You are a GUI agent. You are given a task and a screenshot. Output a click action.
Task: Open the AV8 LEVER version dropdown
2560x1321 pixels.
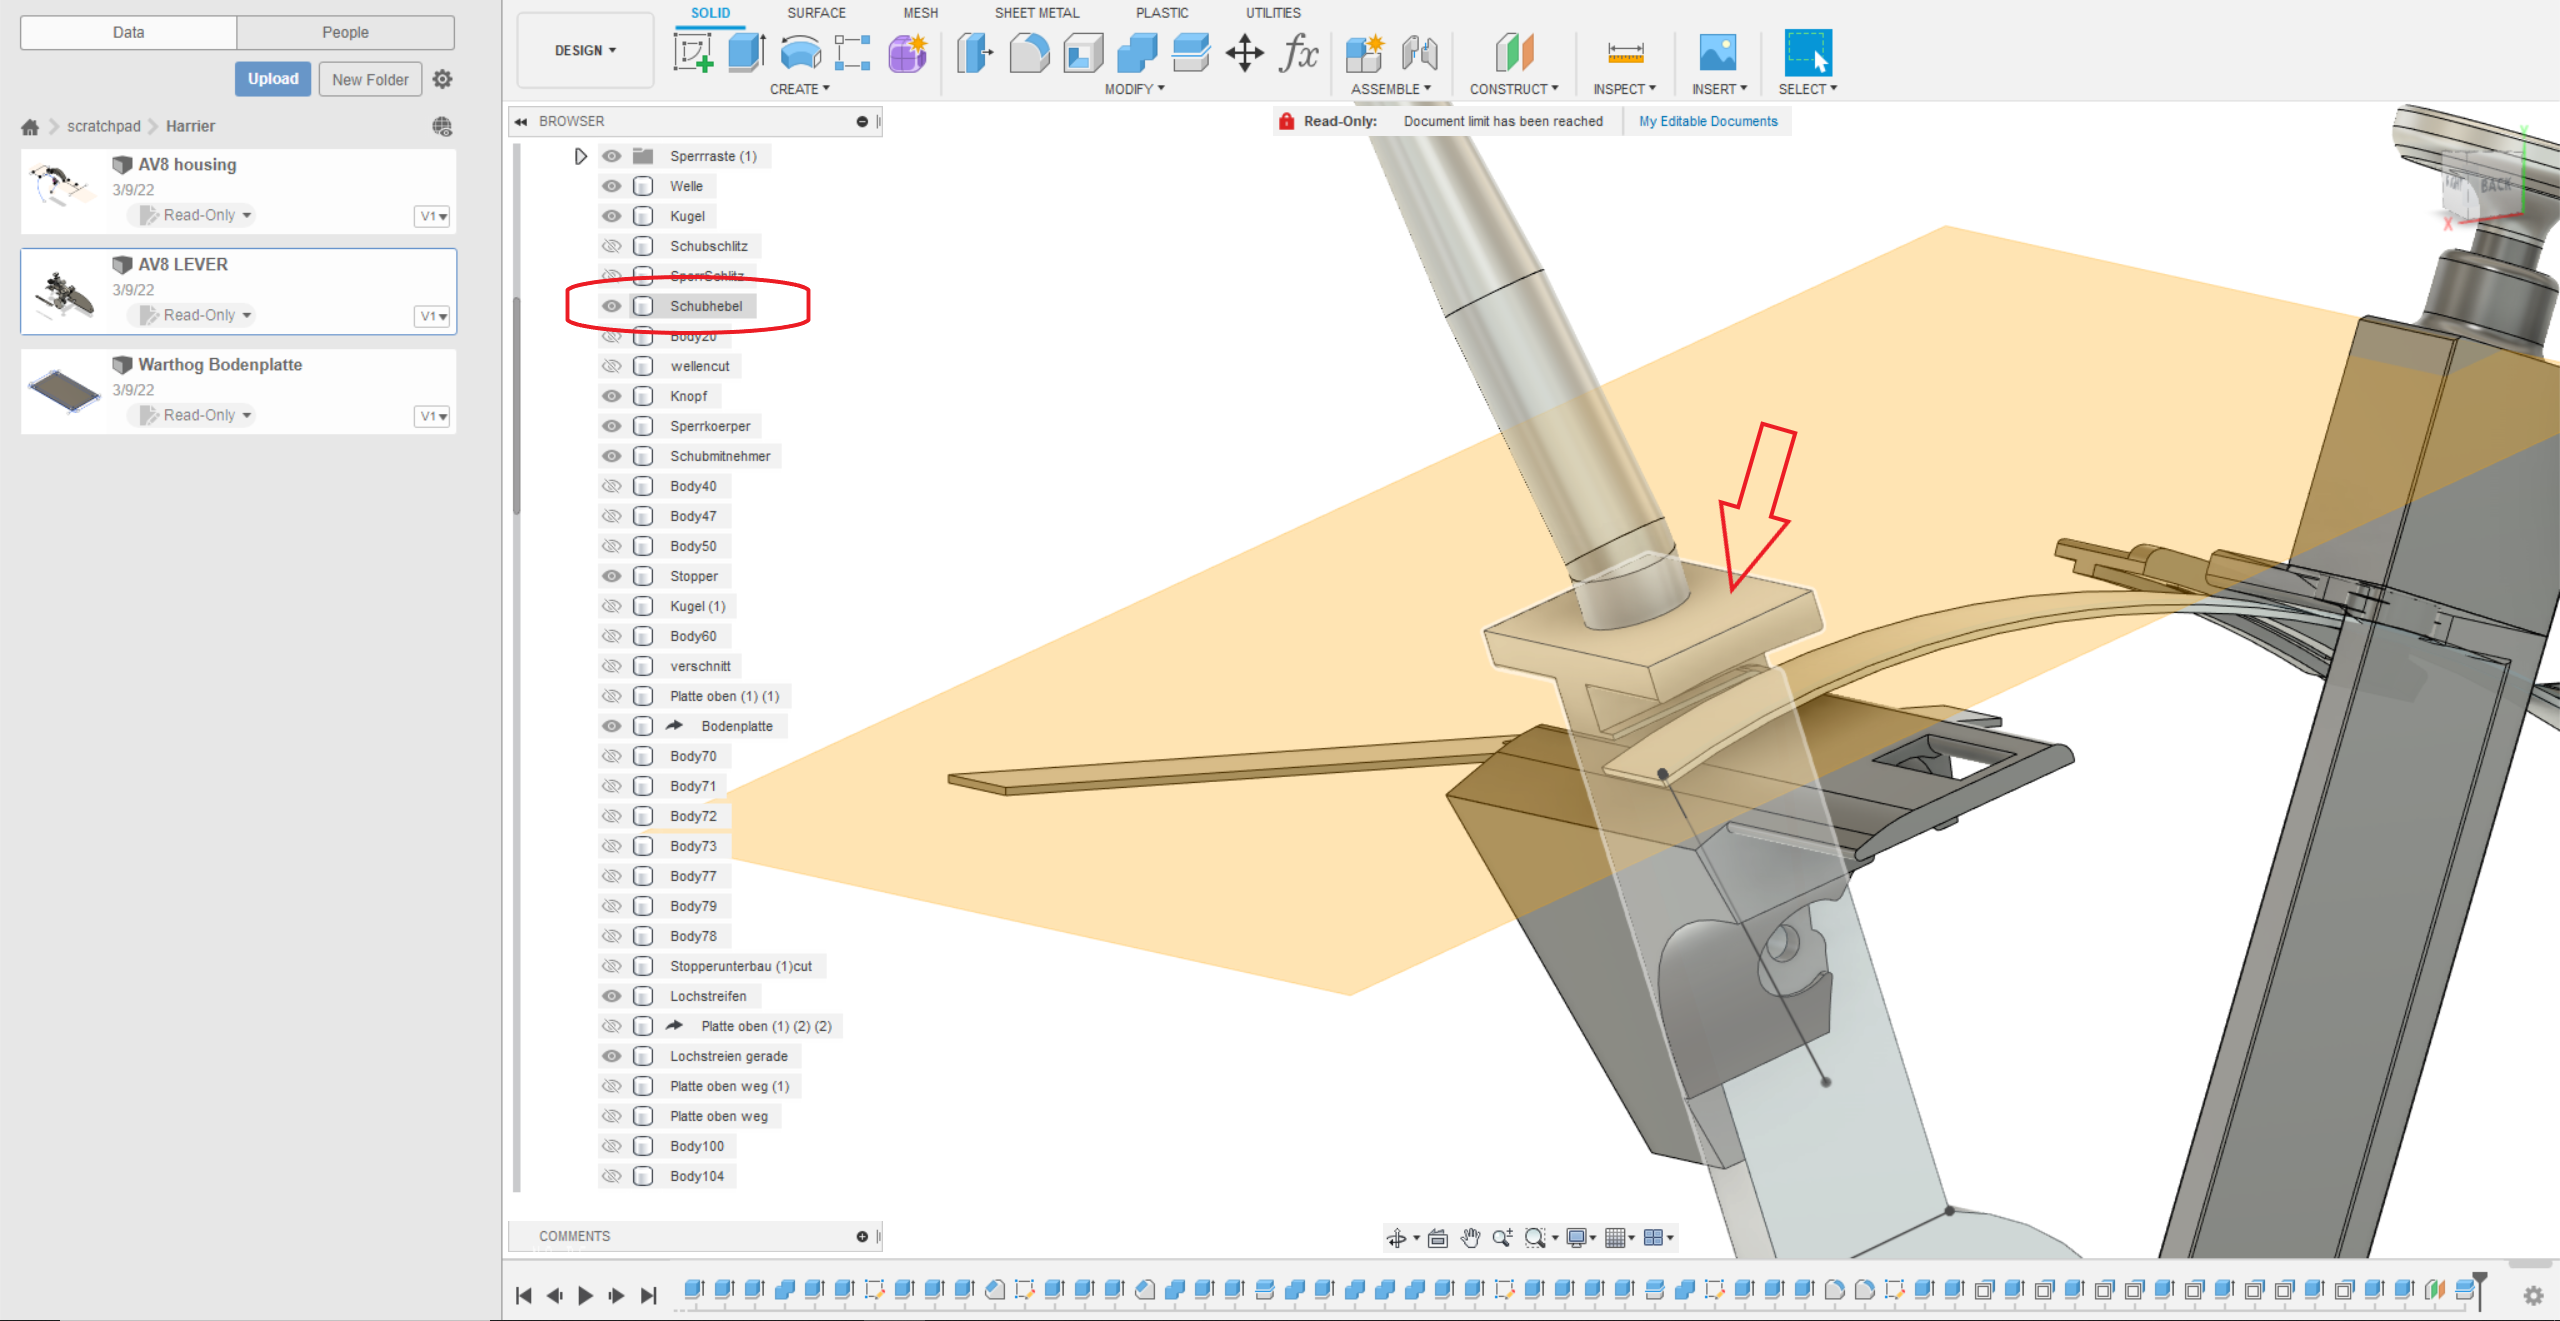[433, 316]
